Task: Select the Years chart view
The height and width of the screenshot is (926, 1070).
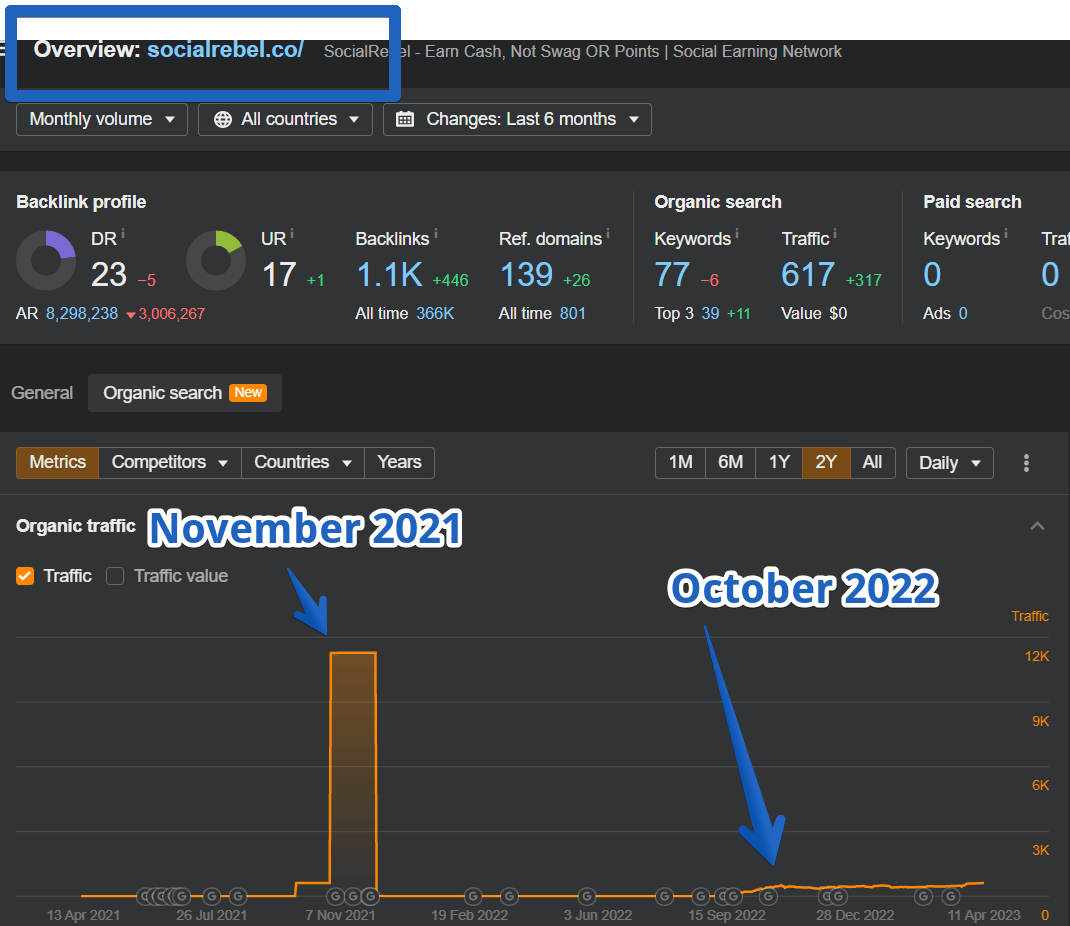Action: pos(399,463)
